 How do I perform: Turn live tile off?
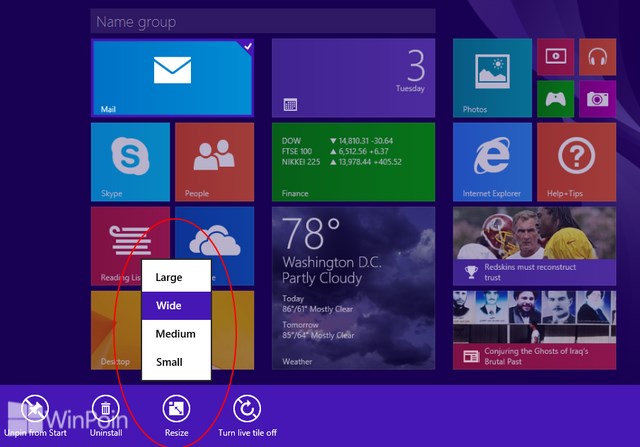(247, 416)
